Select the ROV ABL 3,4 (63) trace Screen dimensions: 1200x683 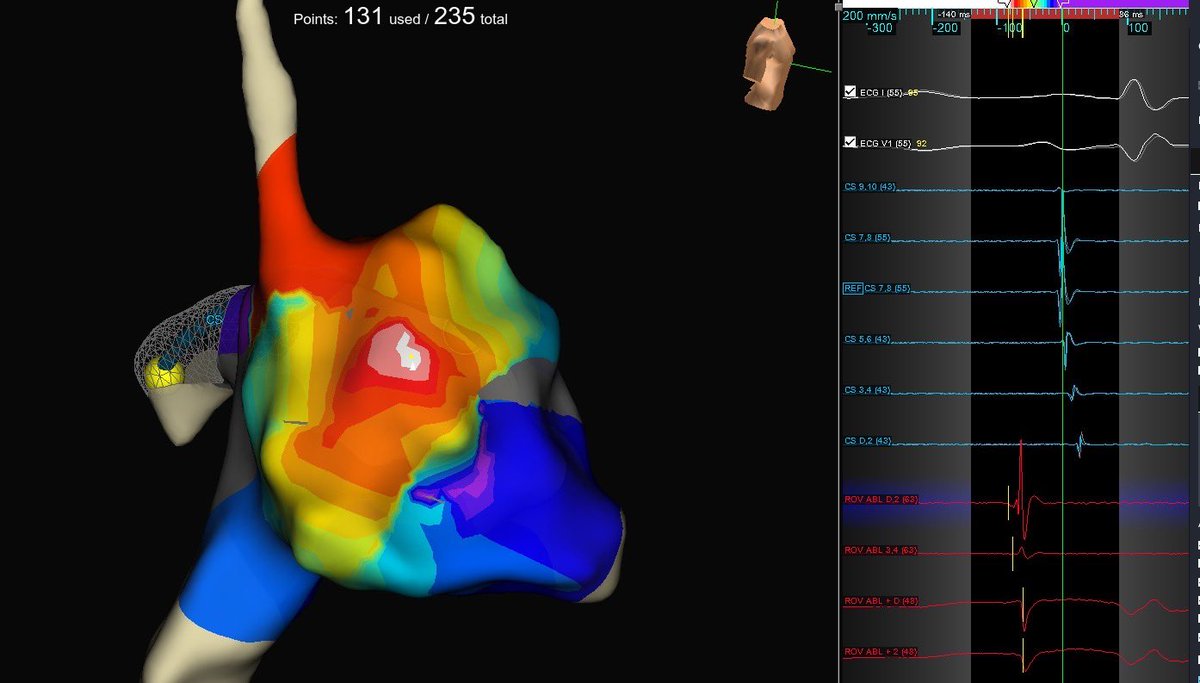pyautogui.click(x=881, y=550)
